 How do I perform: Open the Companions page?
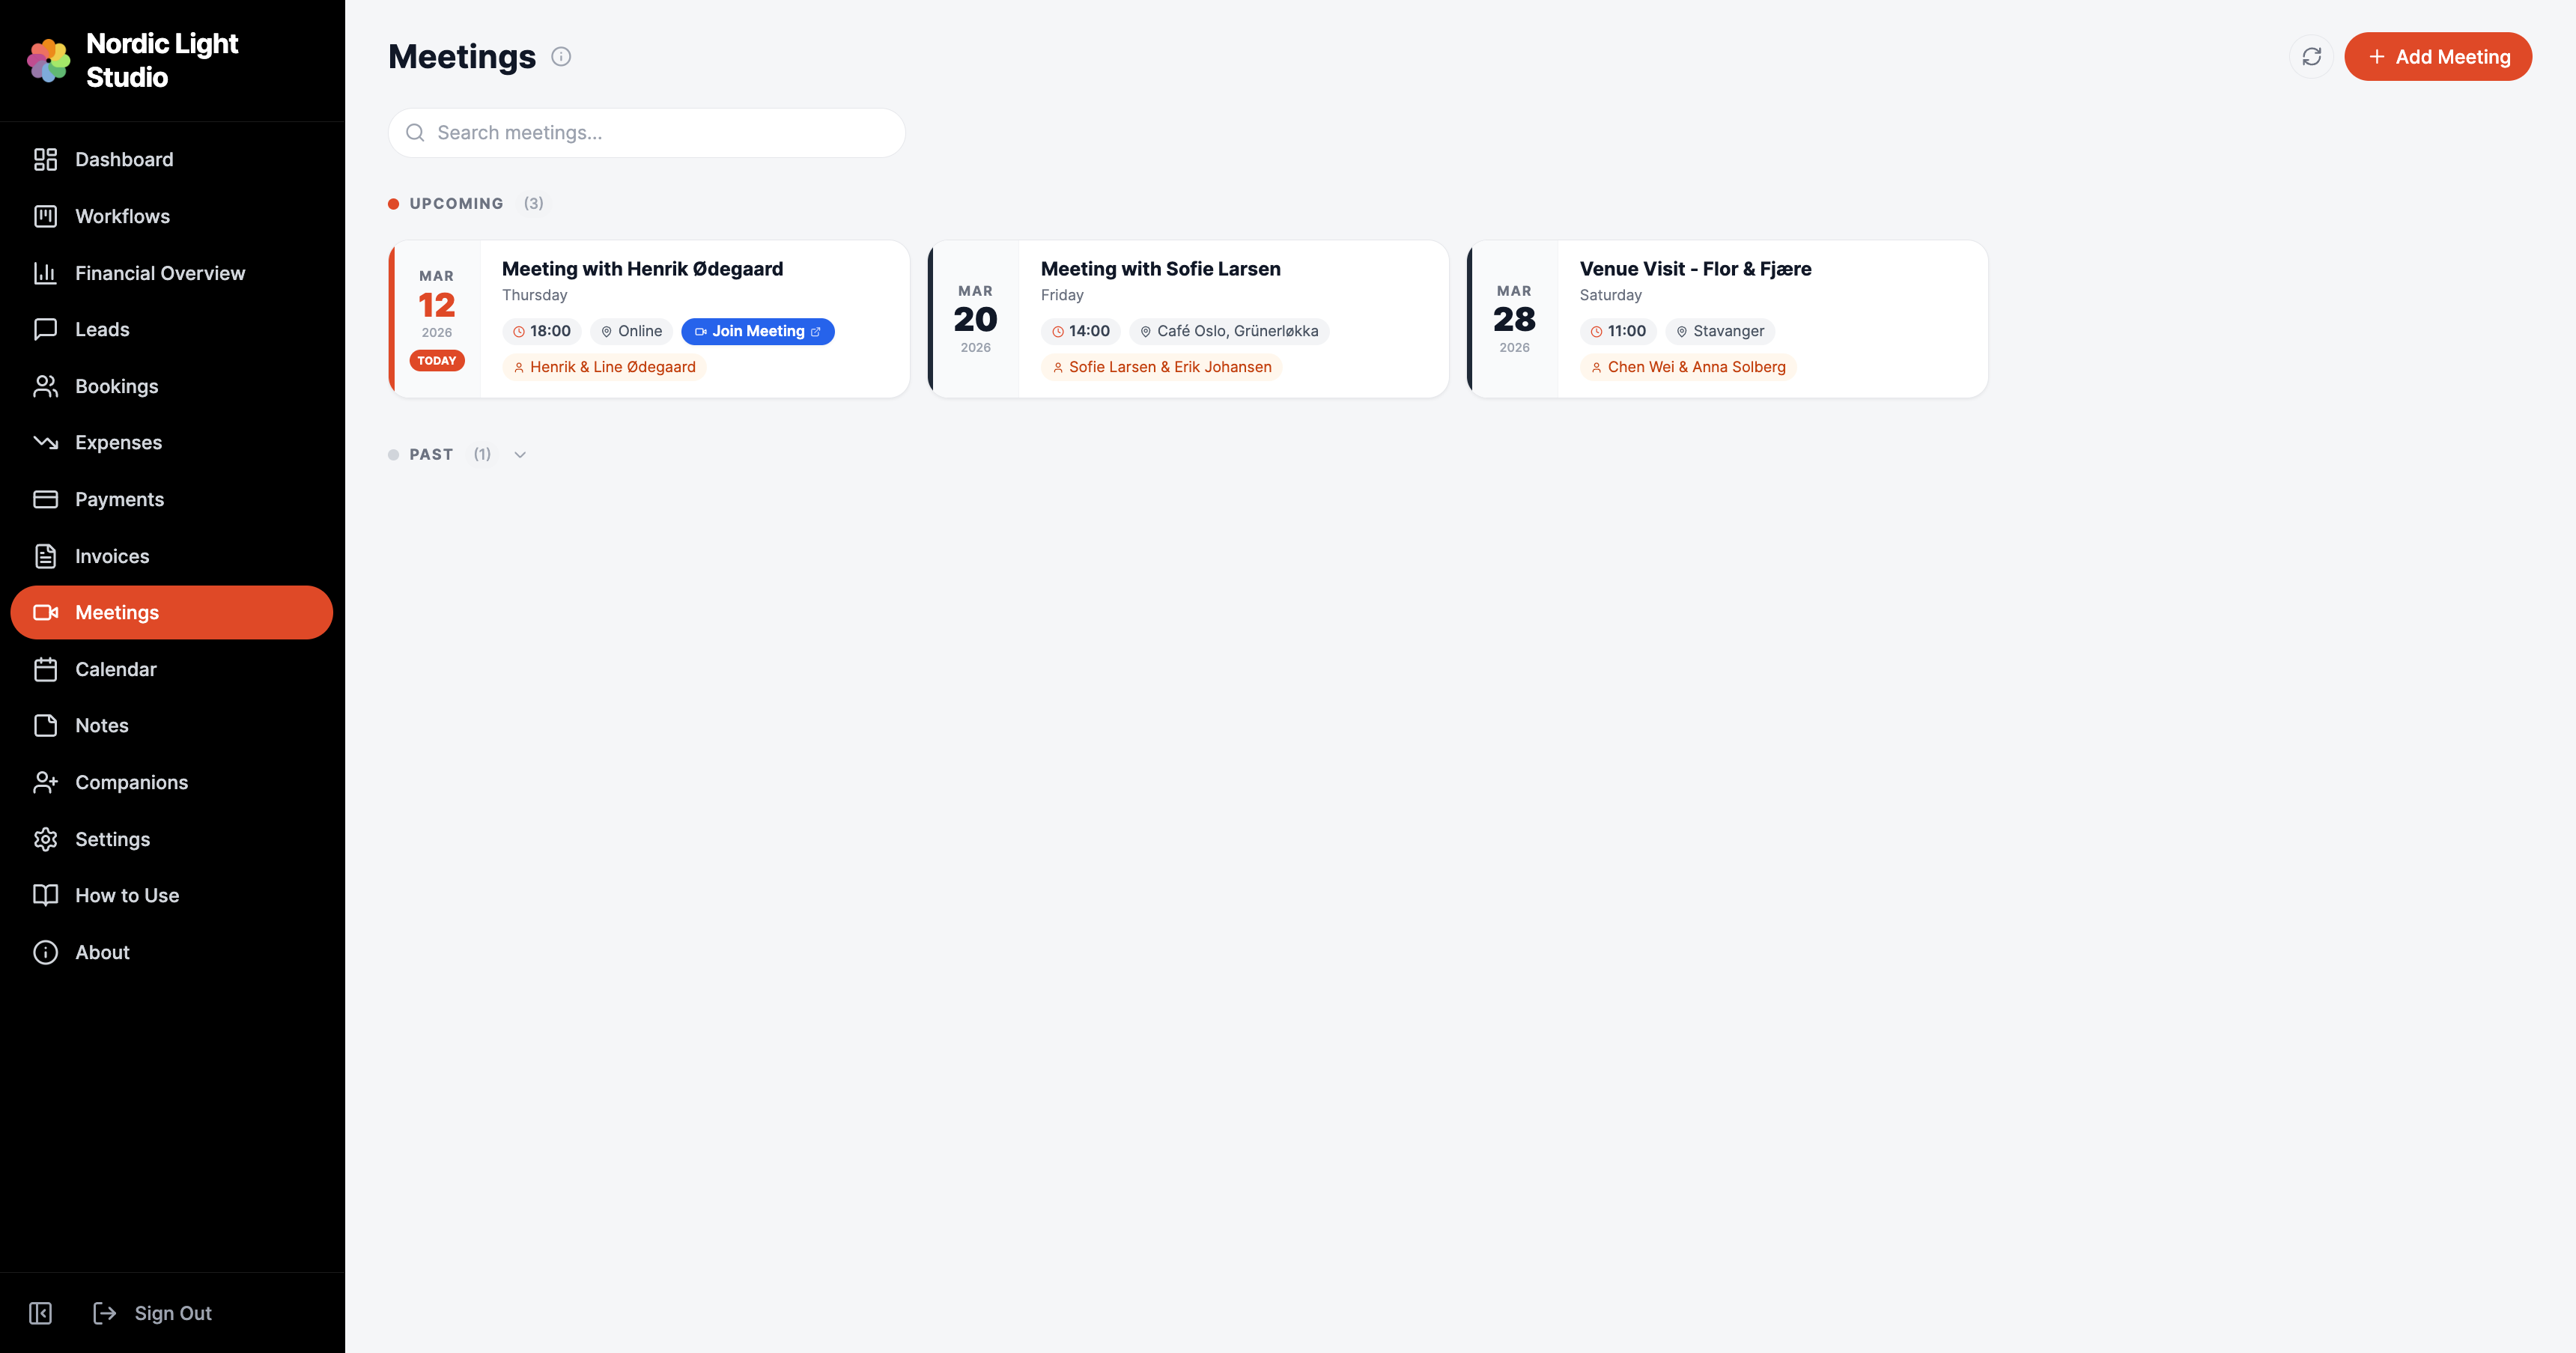131,782
